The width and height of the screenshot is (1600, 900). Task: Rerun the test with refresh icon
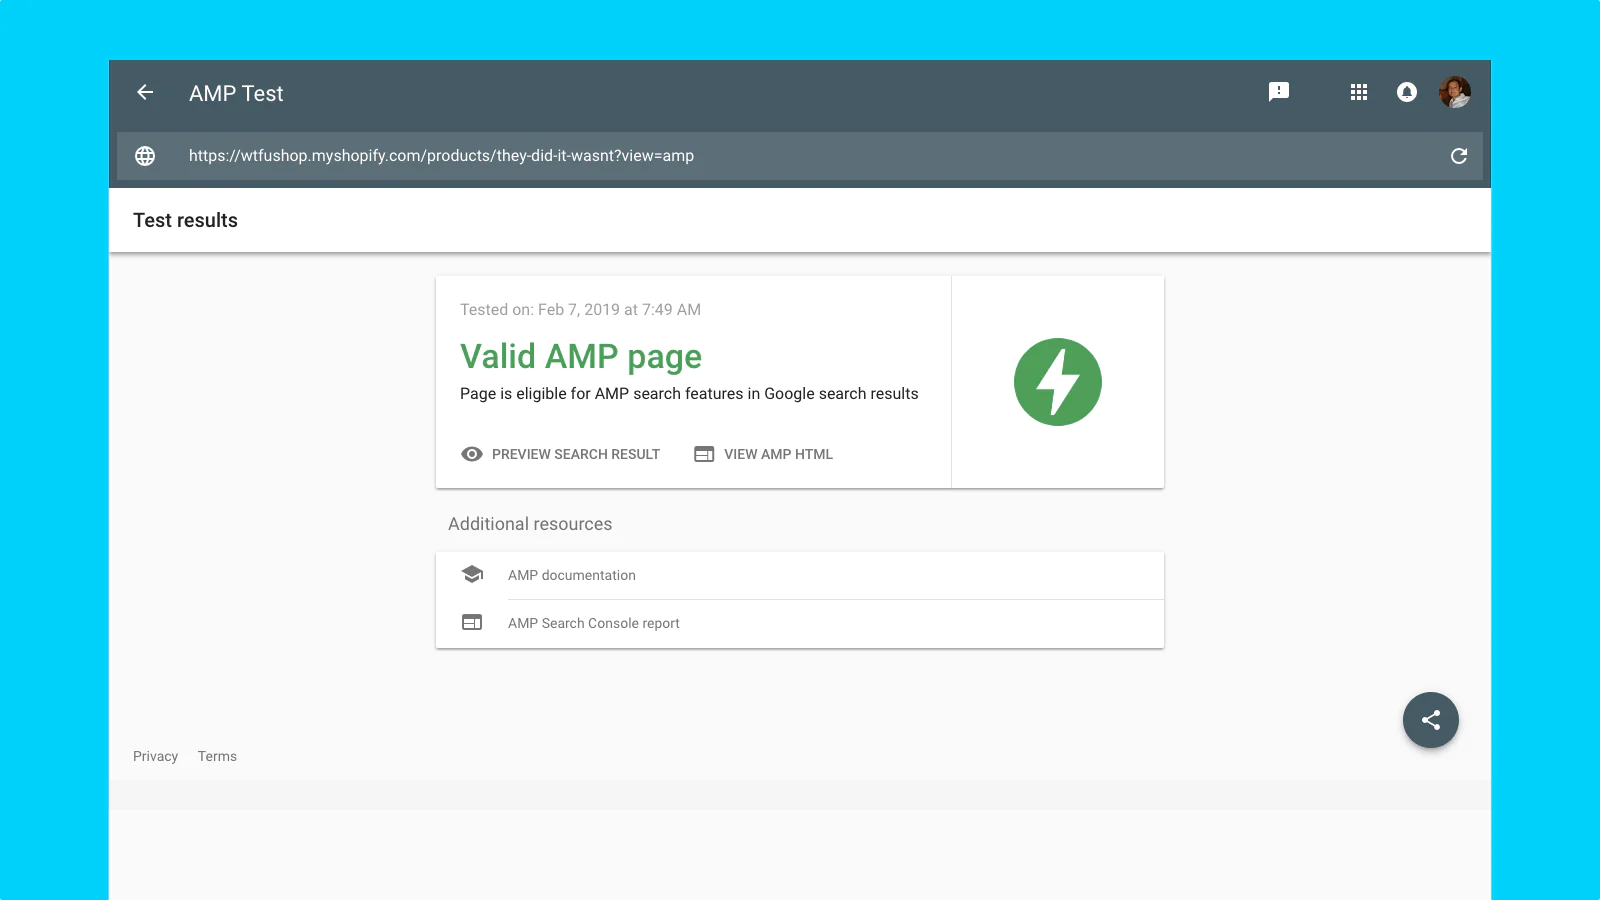point(1458,156)
